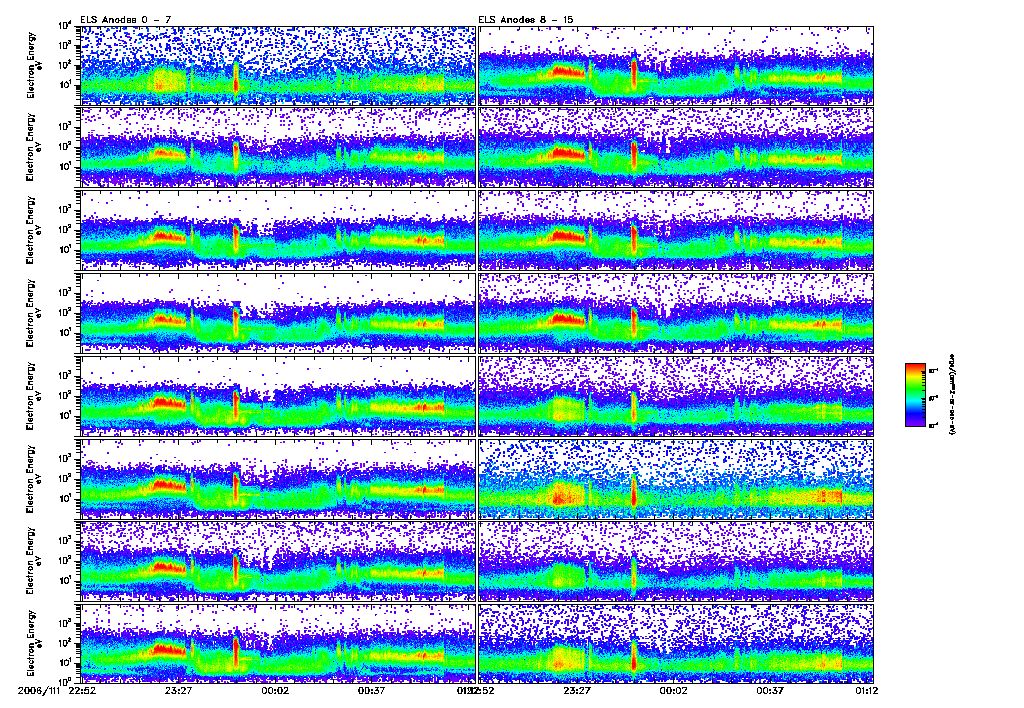The height and width of the screenshot is (708, 1024).
Task: Click the final '01:12' time tick at the axis end
Action: 866,690
